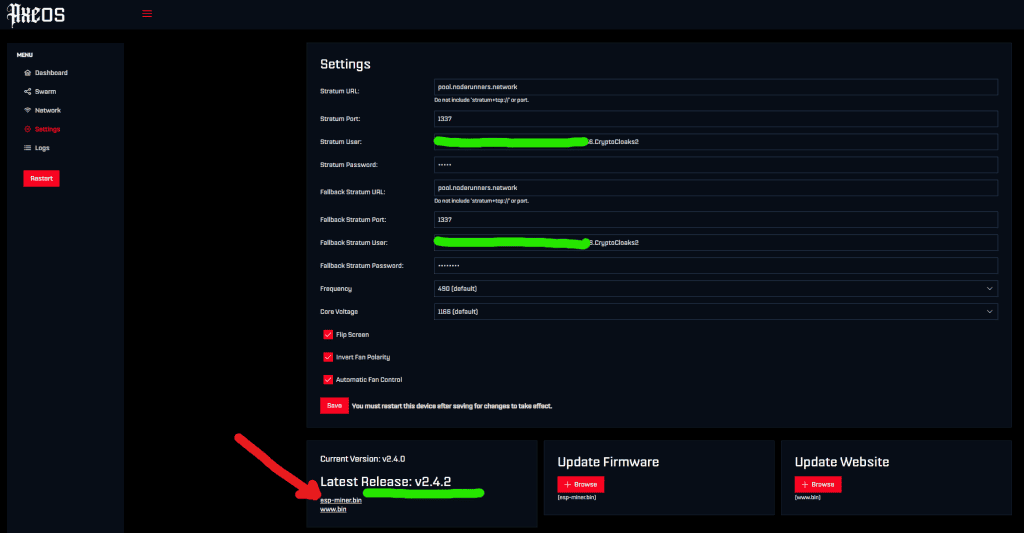Click the 'Stratum URL:' label

coord(340,91)
